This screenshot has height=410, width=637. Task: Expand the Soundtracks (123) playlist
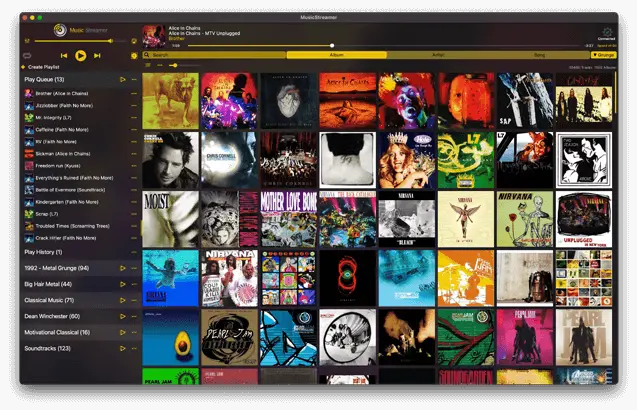48,349
